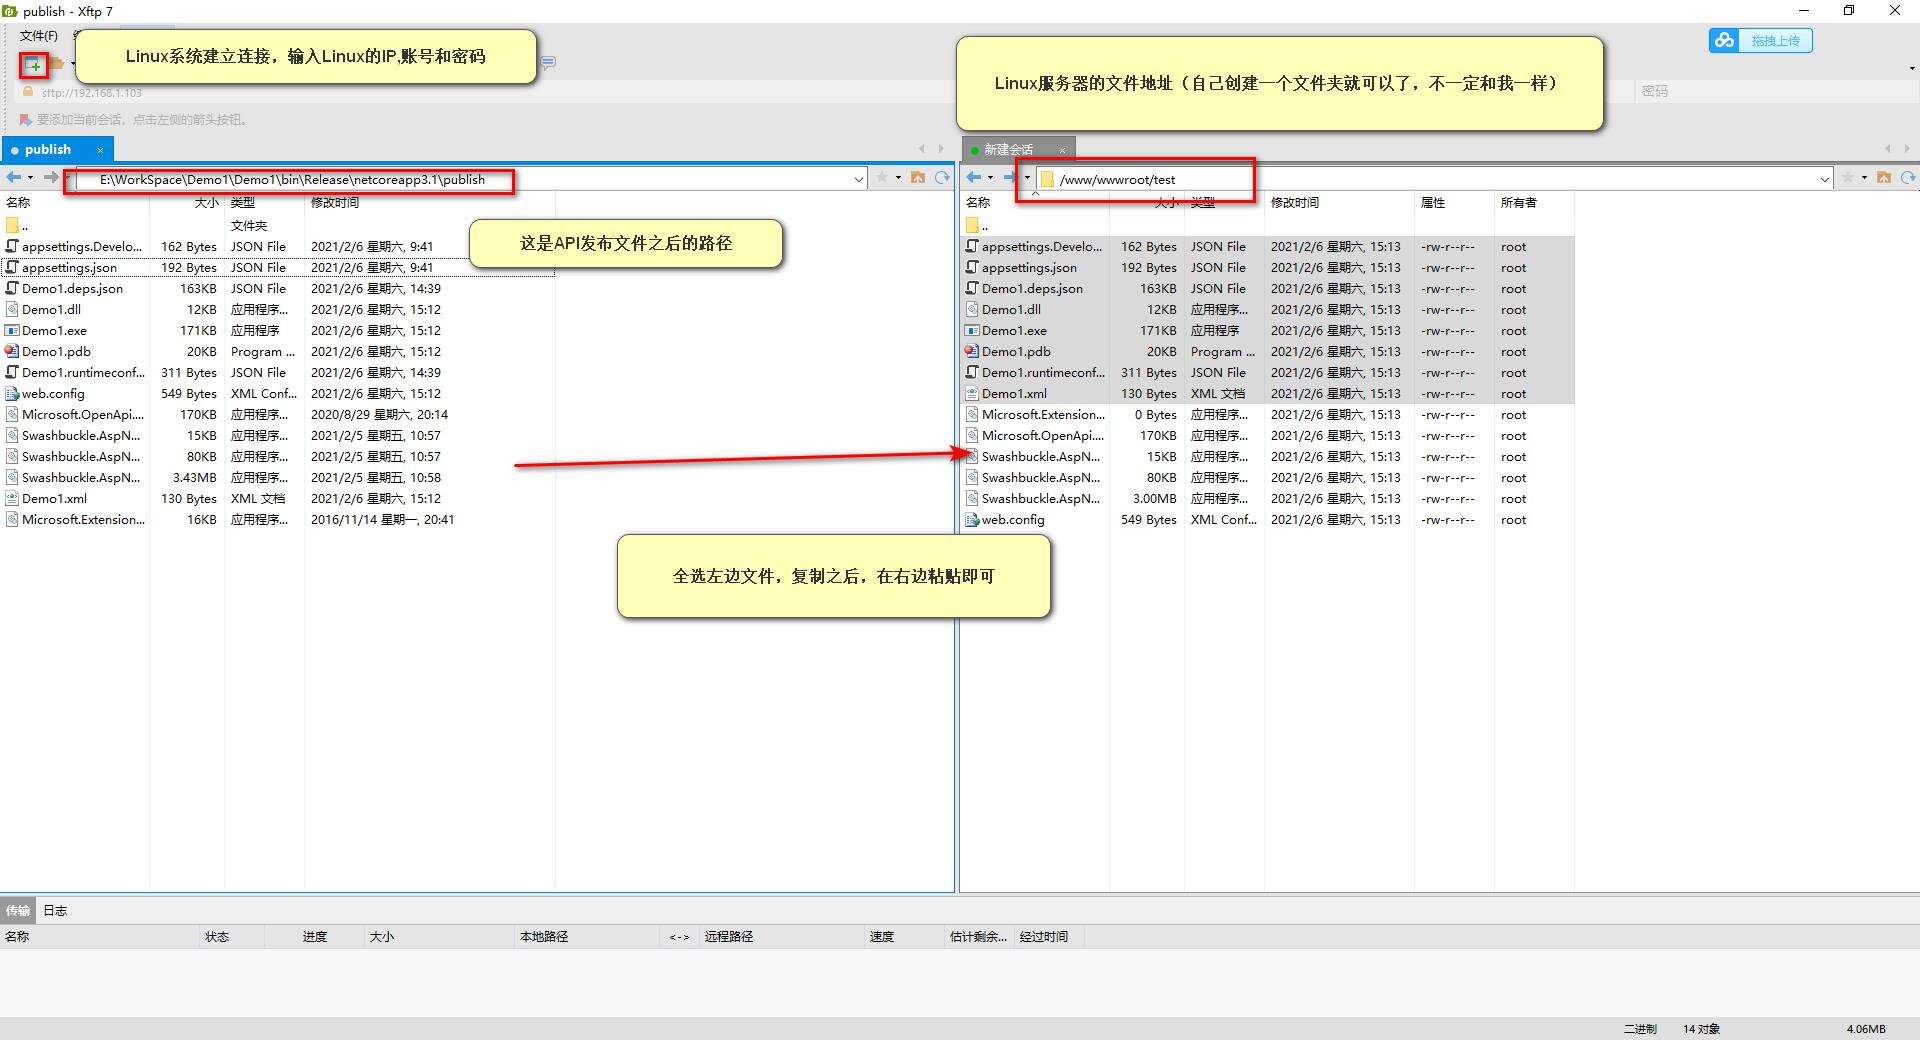1920x1040 pixels.
Task: Expand the local path dropdown
Action: tap(858, 180)
